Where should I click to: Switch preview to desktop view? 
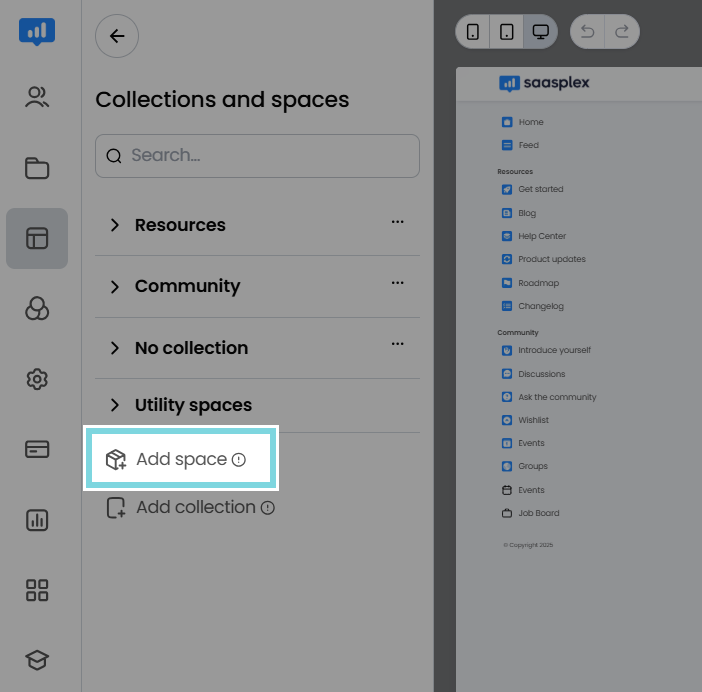(x=540, y=32)
